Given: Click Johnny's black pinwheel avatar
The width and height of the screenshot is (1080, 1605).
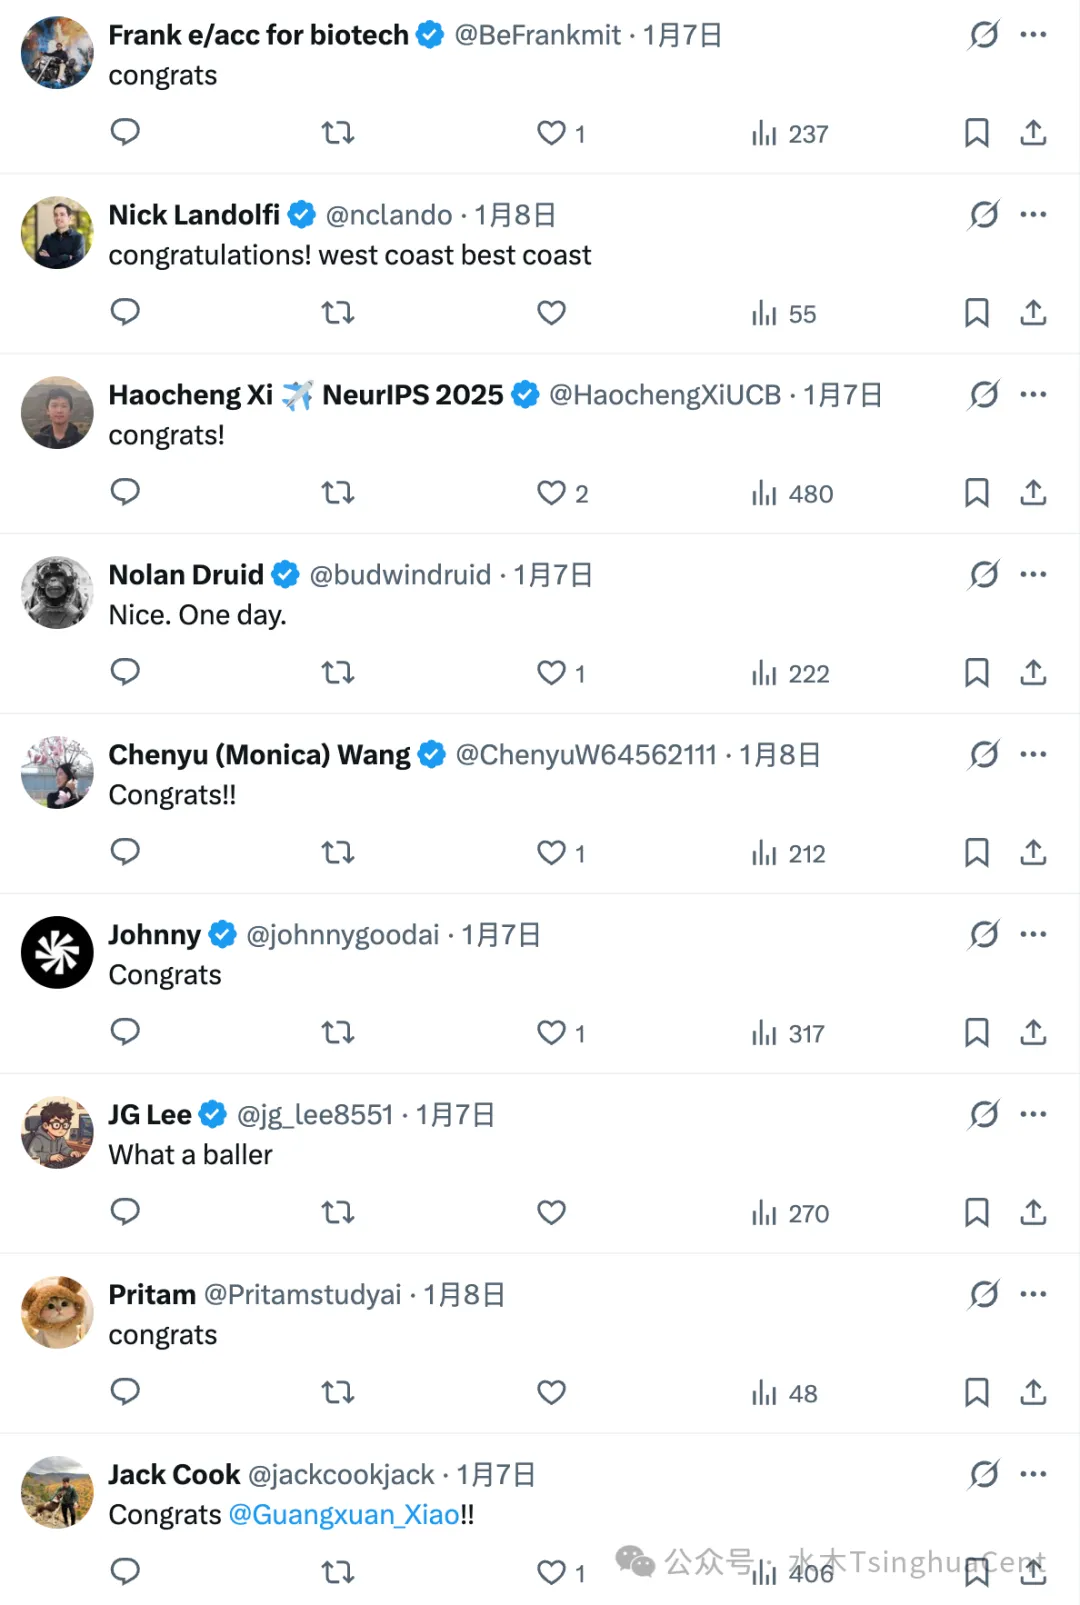Looking at the screenshot, I should (x=57, y=953).
